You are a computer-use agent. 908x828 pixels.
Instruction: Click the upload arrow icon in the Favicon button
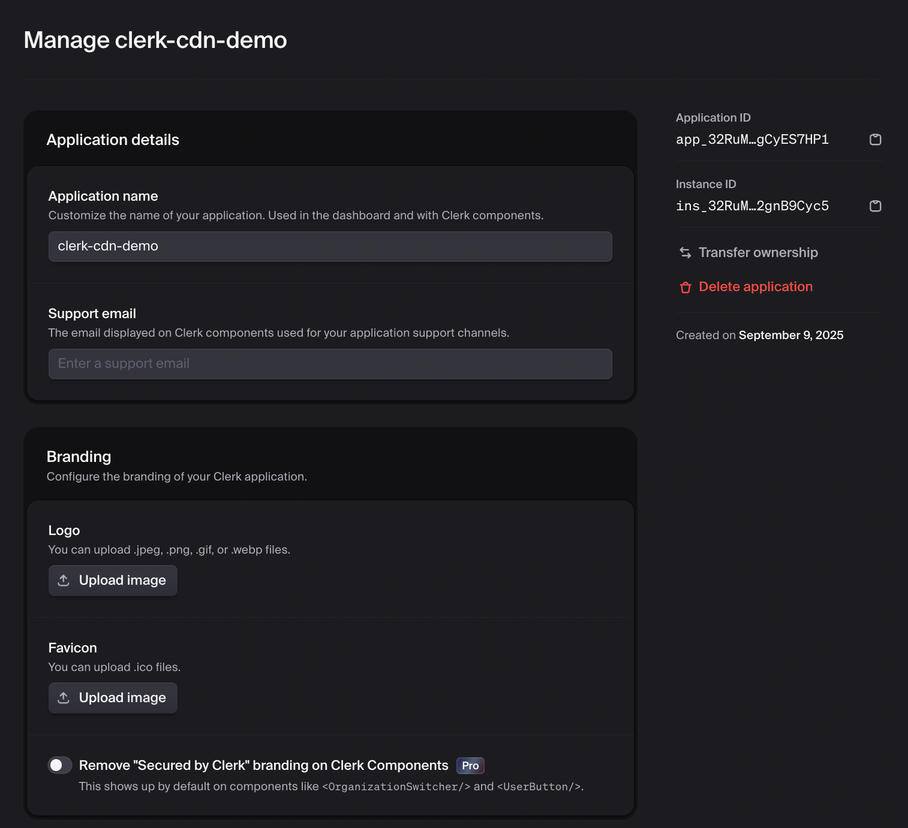click(64, 697)
